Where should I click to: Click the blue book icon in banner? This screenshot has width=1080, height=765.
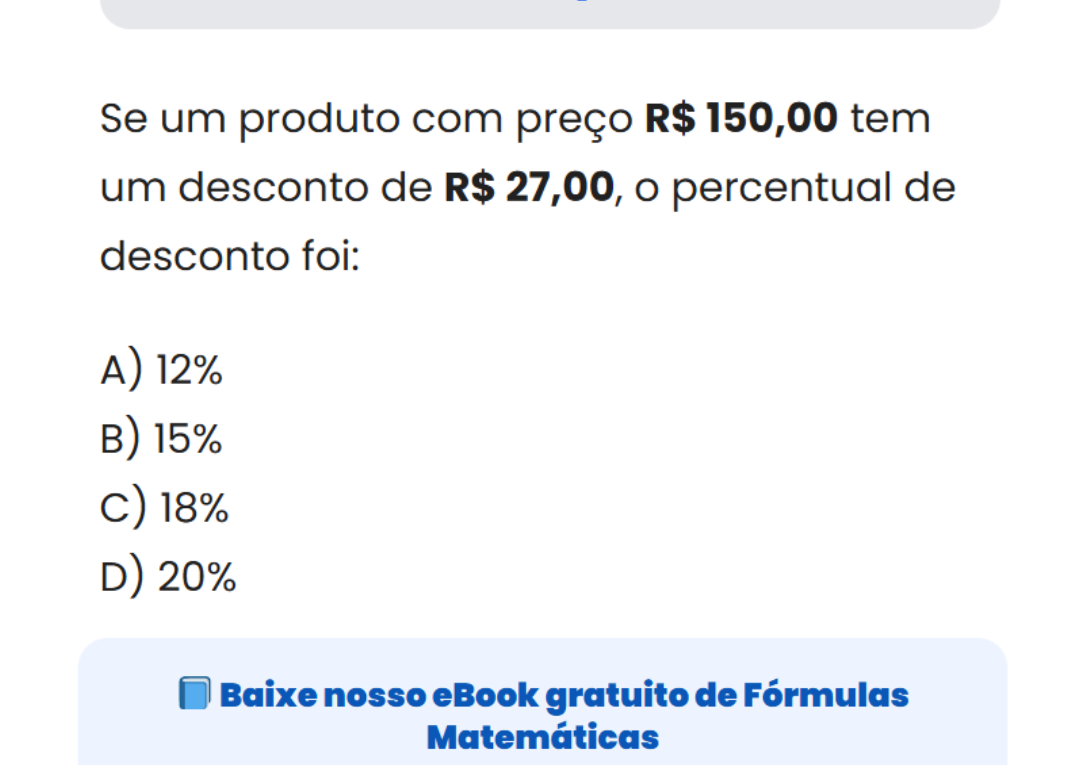click(x=195, y=693)
